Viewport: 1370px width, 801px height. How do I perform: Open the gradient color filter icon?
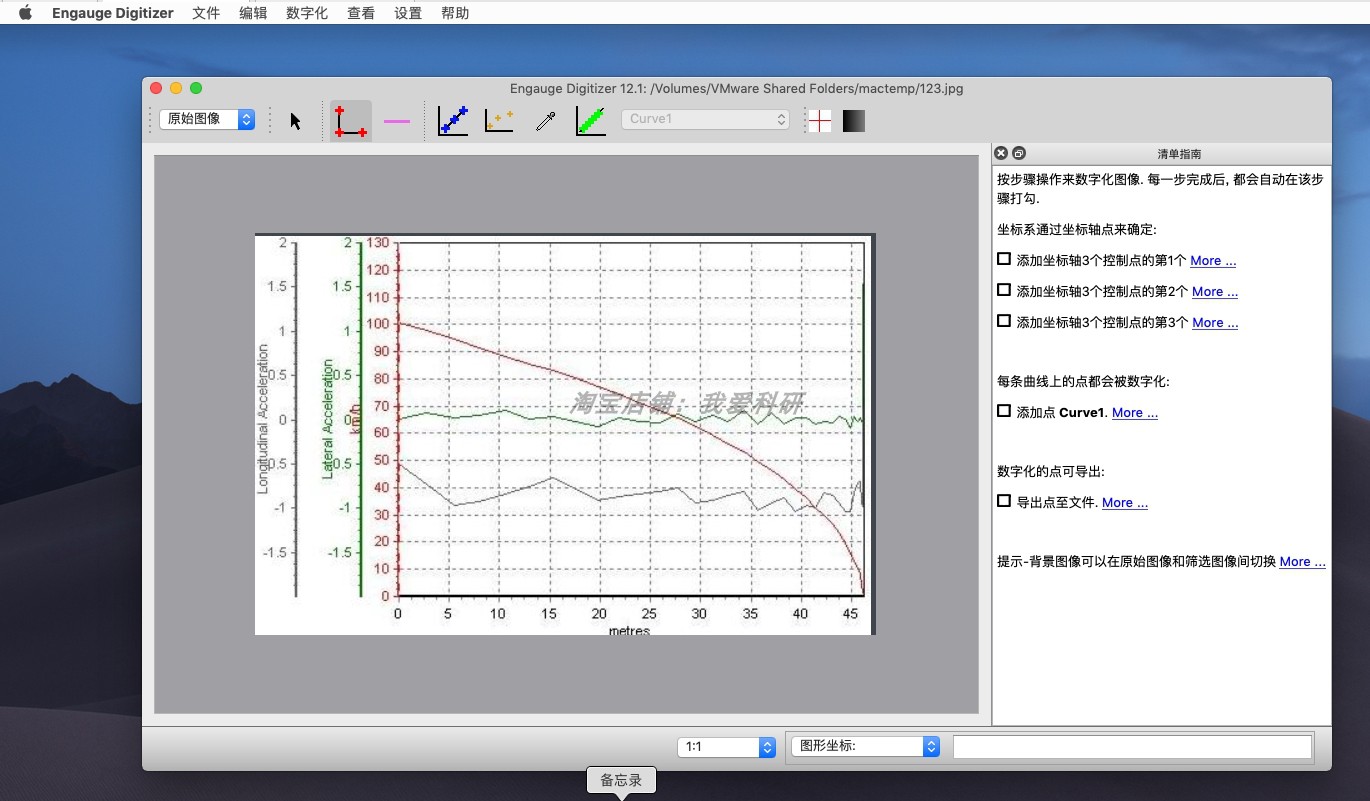(x=854, y=121)
